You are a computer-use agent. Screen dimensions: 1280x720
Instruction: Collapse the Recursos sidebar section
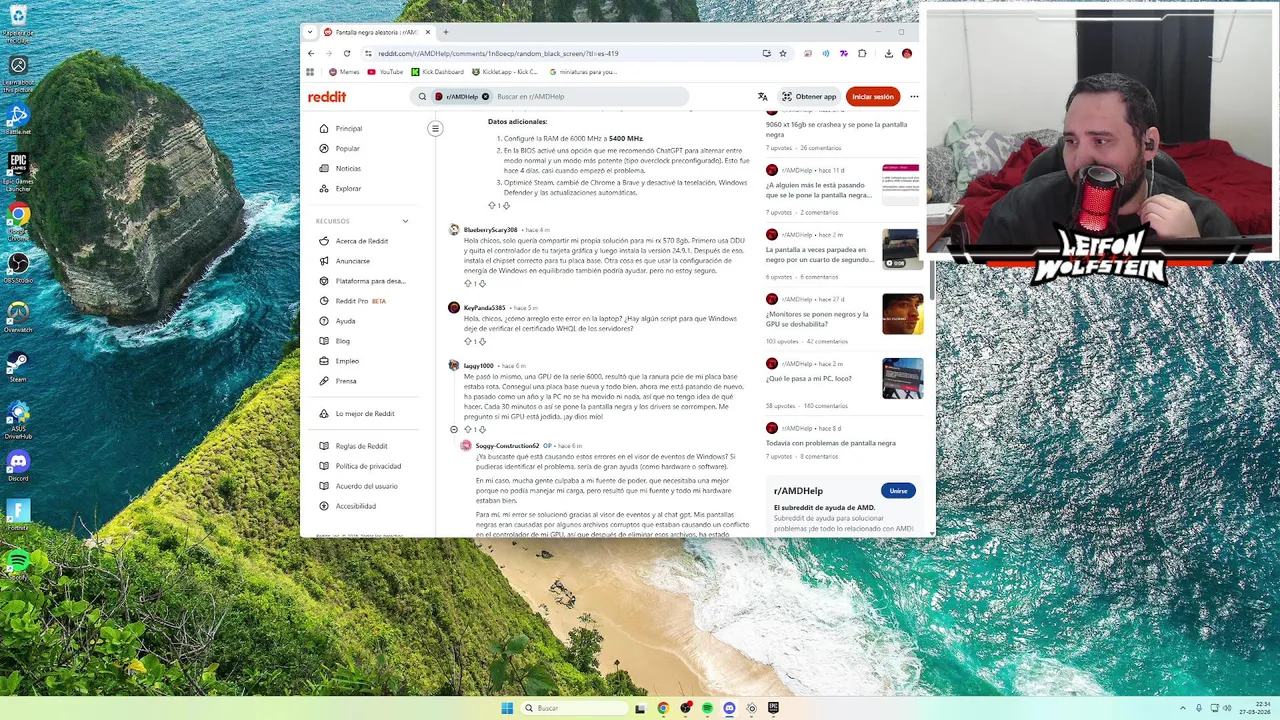pyautogui.click(x=405, y=221)
